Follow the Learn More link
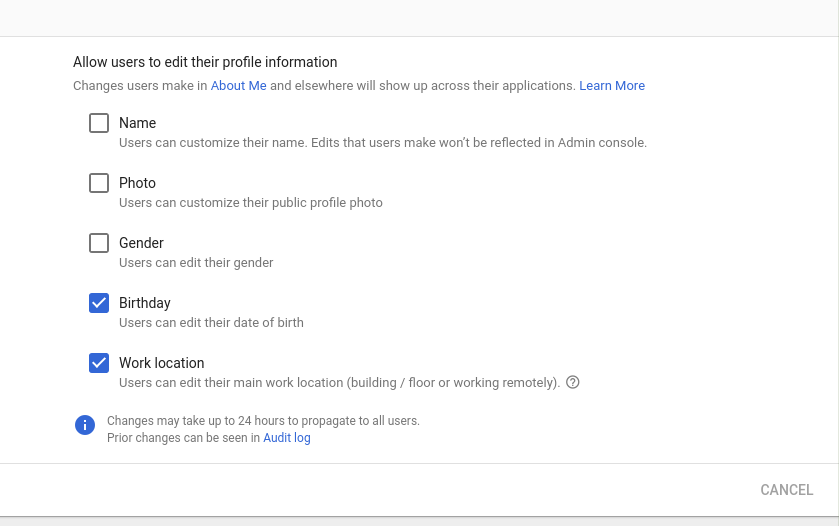Viewport: 839px width, 526px height. pyautogui.click(x=611, y=86)
